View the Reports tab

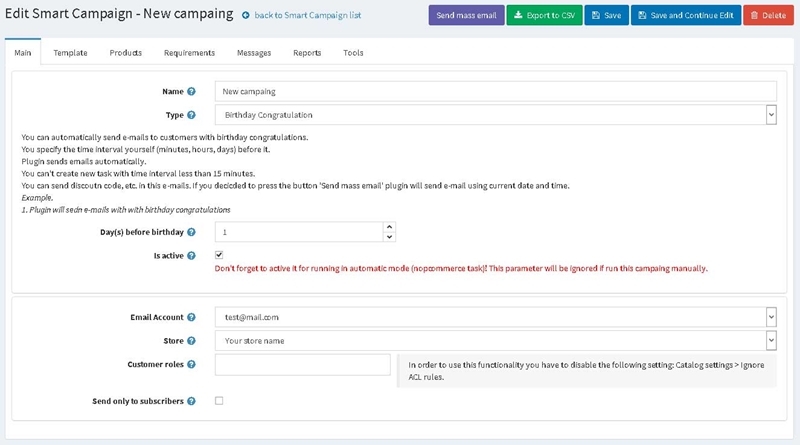tap(307, 53)
